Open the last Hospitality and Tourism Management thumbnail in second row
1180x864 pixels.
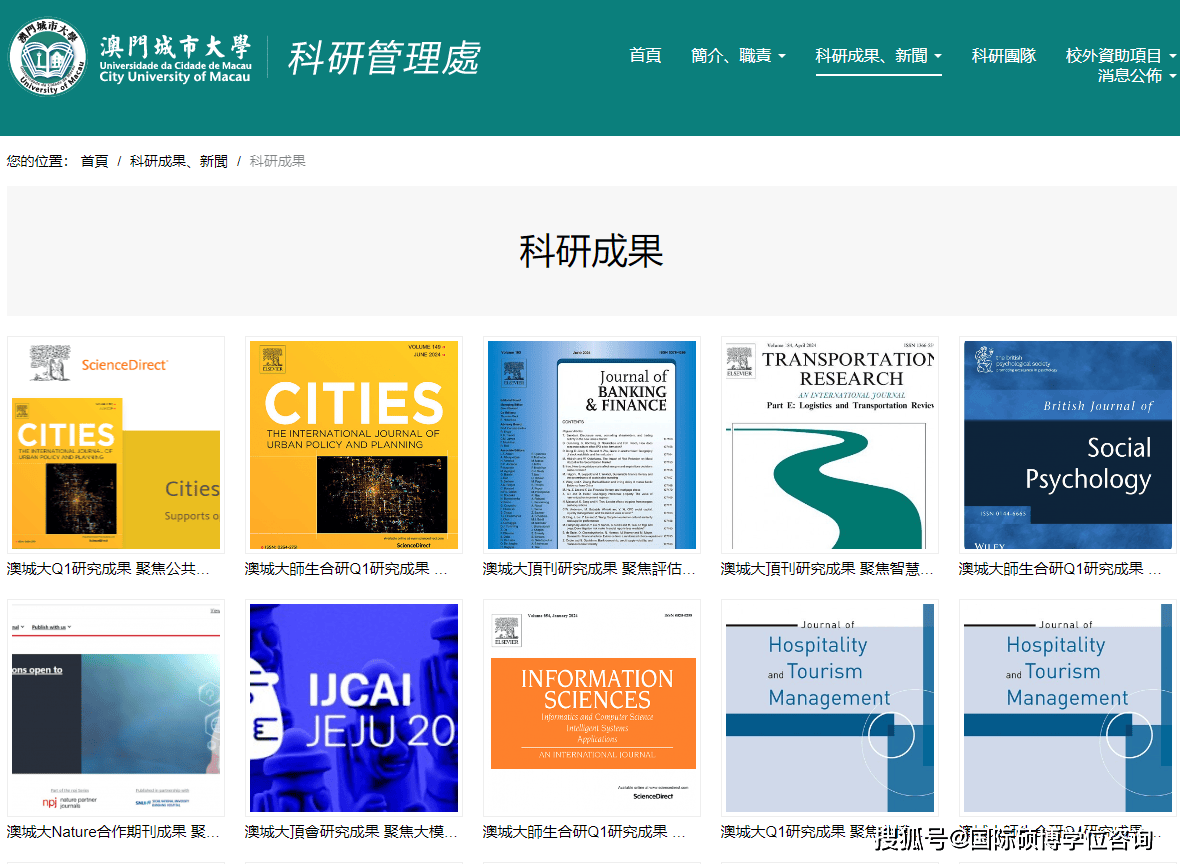[1067, 708]
